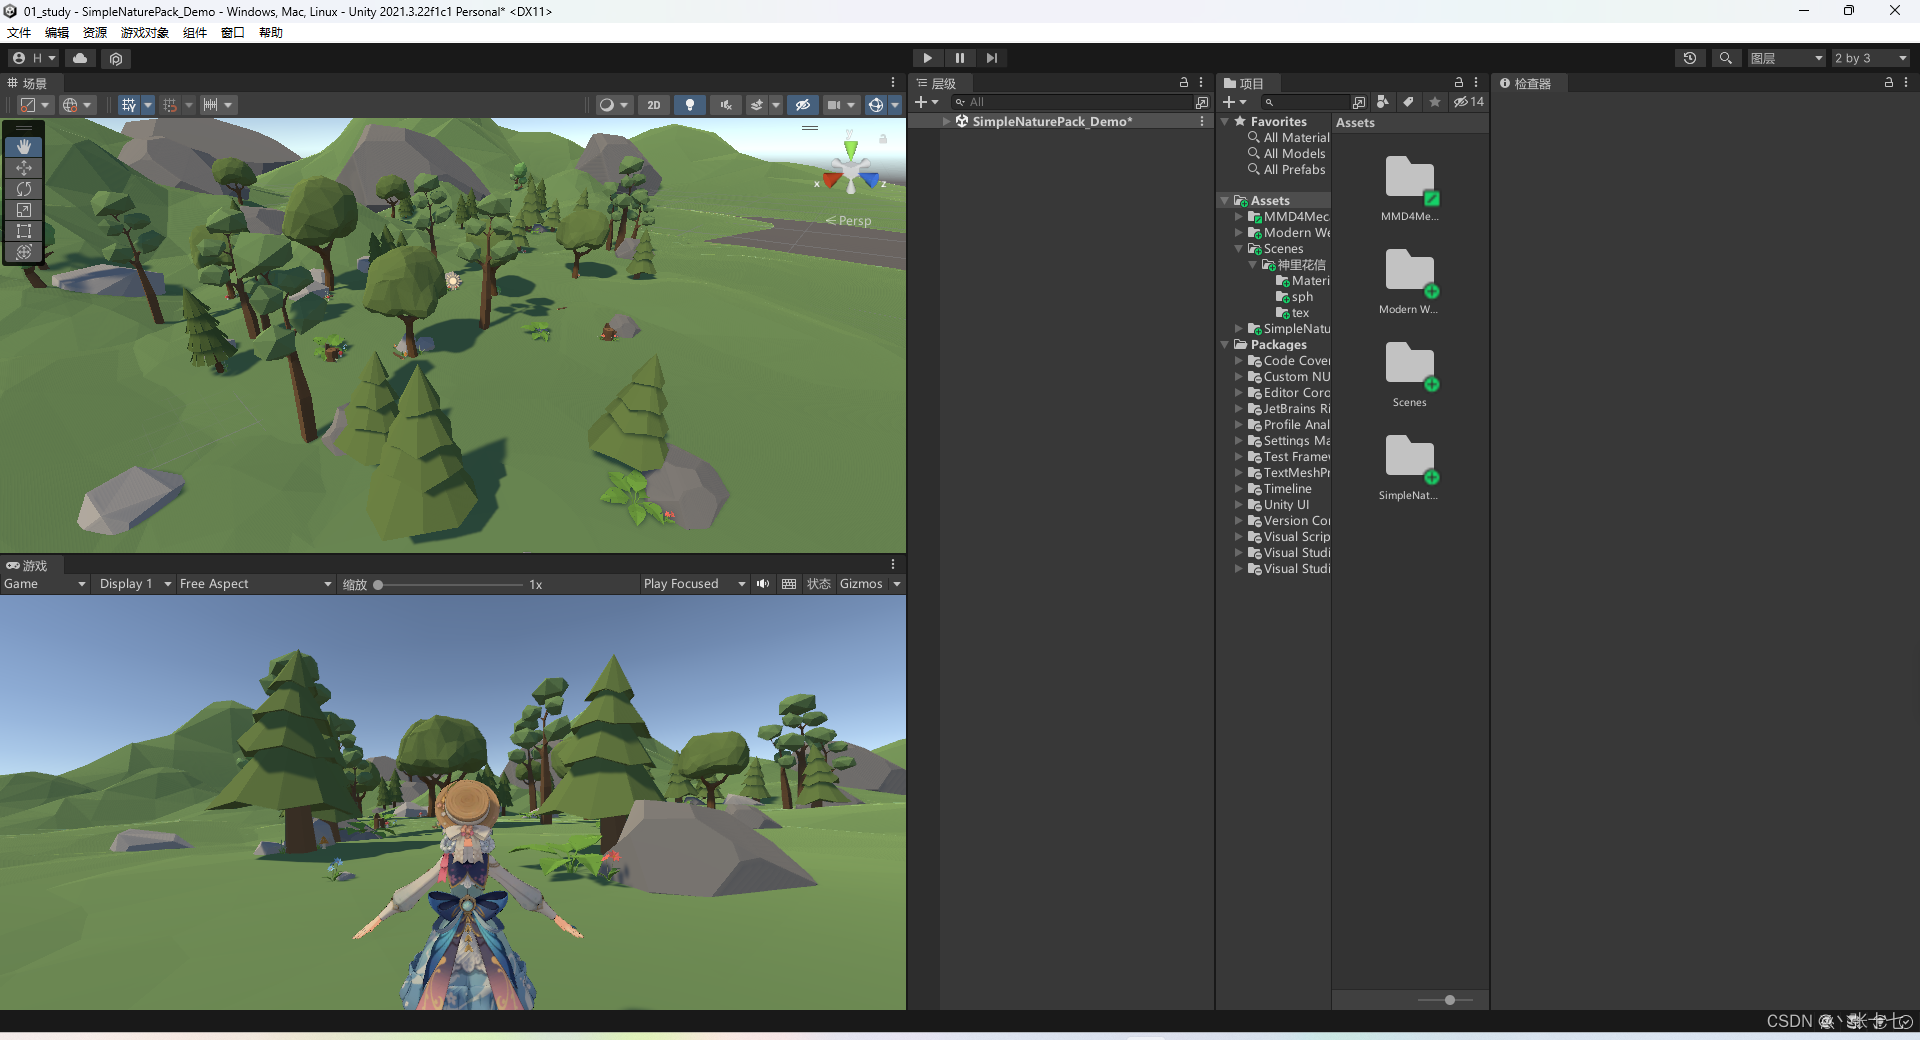The image size is (1920, 1040).
Task: Switch to the 游戏 (Game) tab
Action: point(28,565)
